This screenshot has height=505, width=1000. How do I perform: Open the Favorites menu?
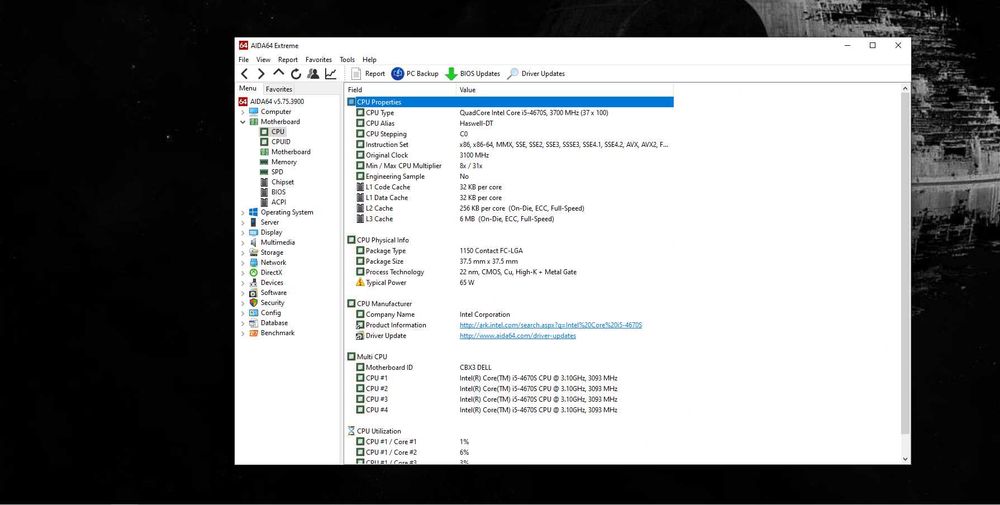318,59
